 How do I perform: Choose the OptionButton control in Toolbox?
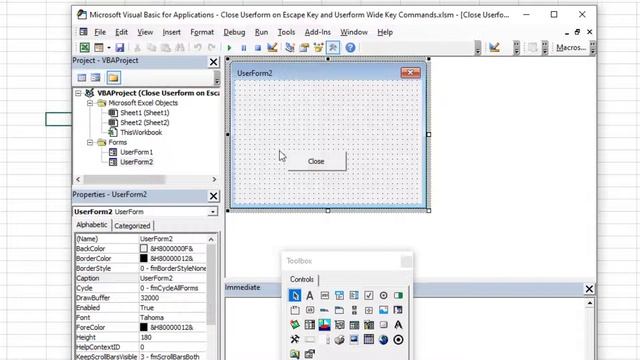click(383, 295)
